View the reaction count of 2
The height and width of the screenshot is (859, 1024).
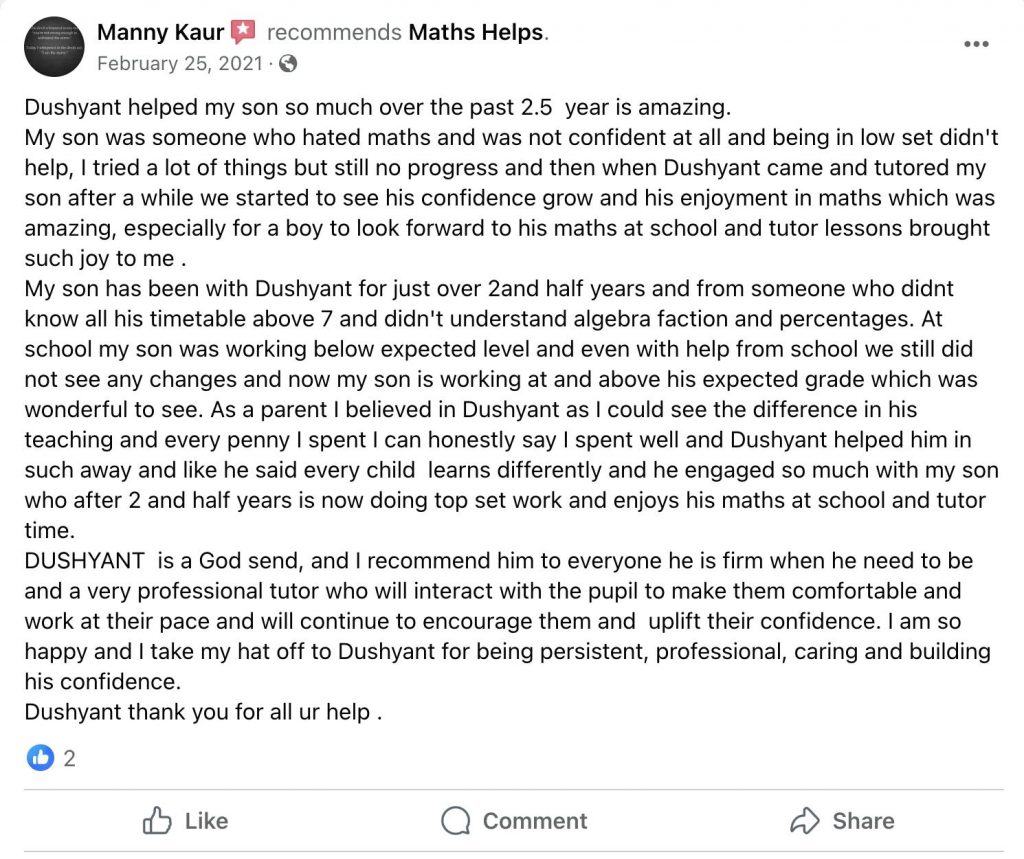[x=69, y=758]
